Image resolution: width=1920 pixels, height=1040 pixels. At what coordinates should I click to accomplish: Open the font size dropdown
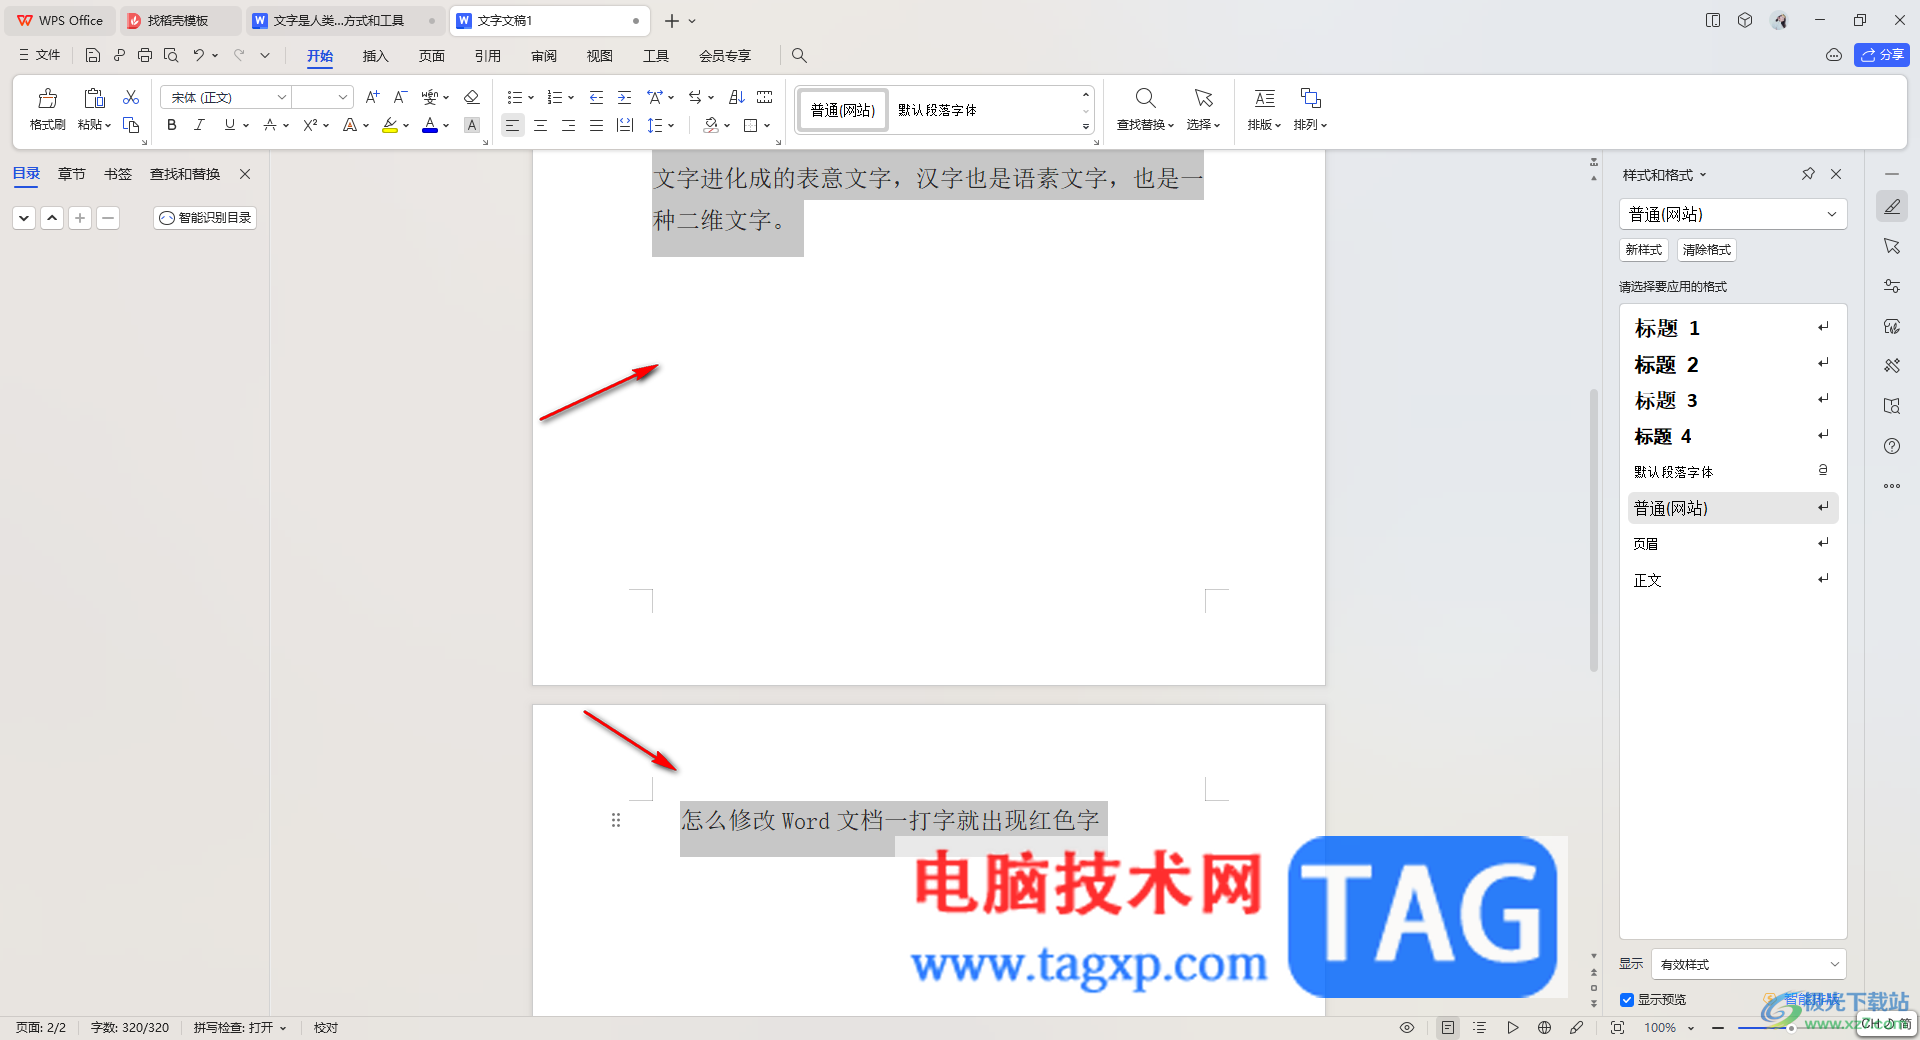pyautogui.click(x=343, y=97)
